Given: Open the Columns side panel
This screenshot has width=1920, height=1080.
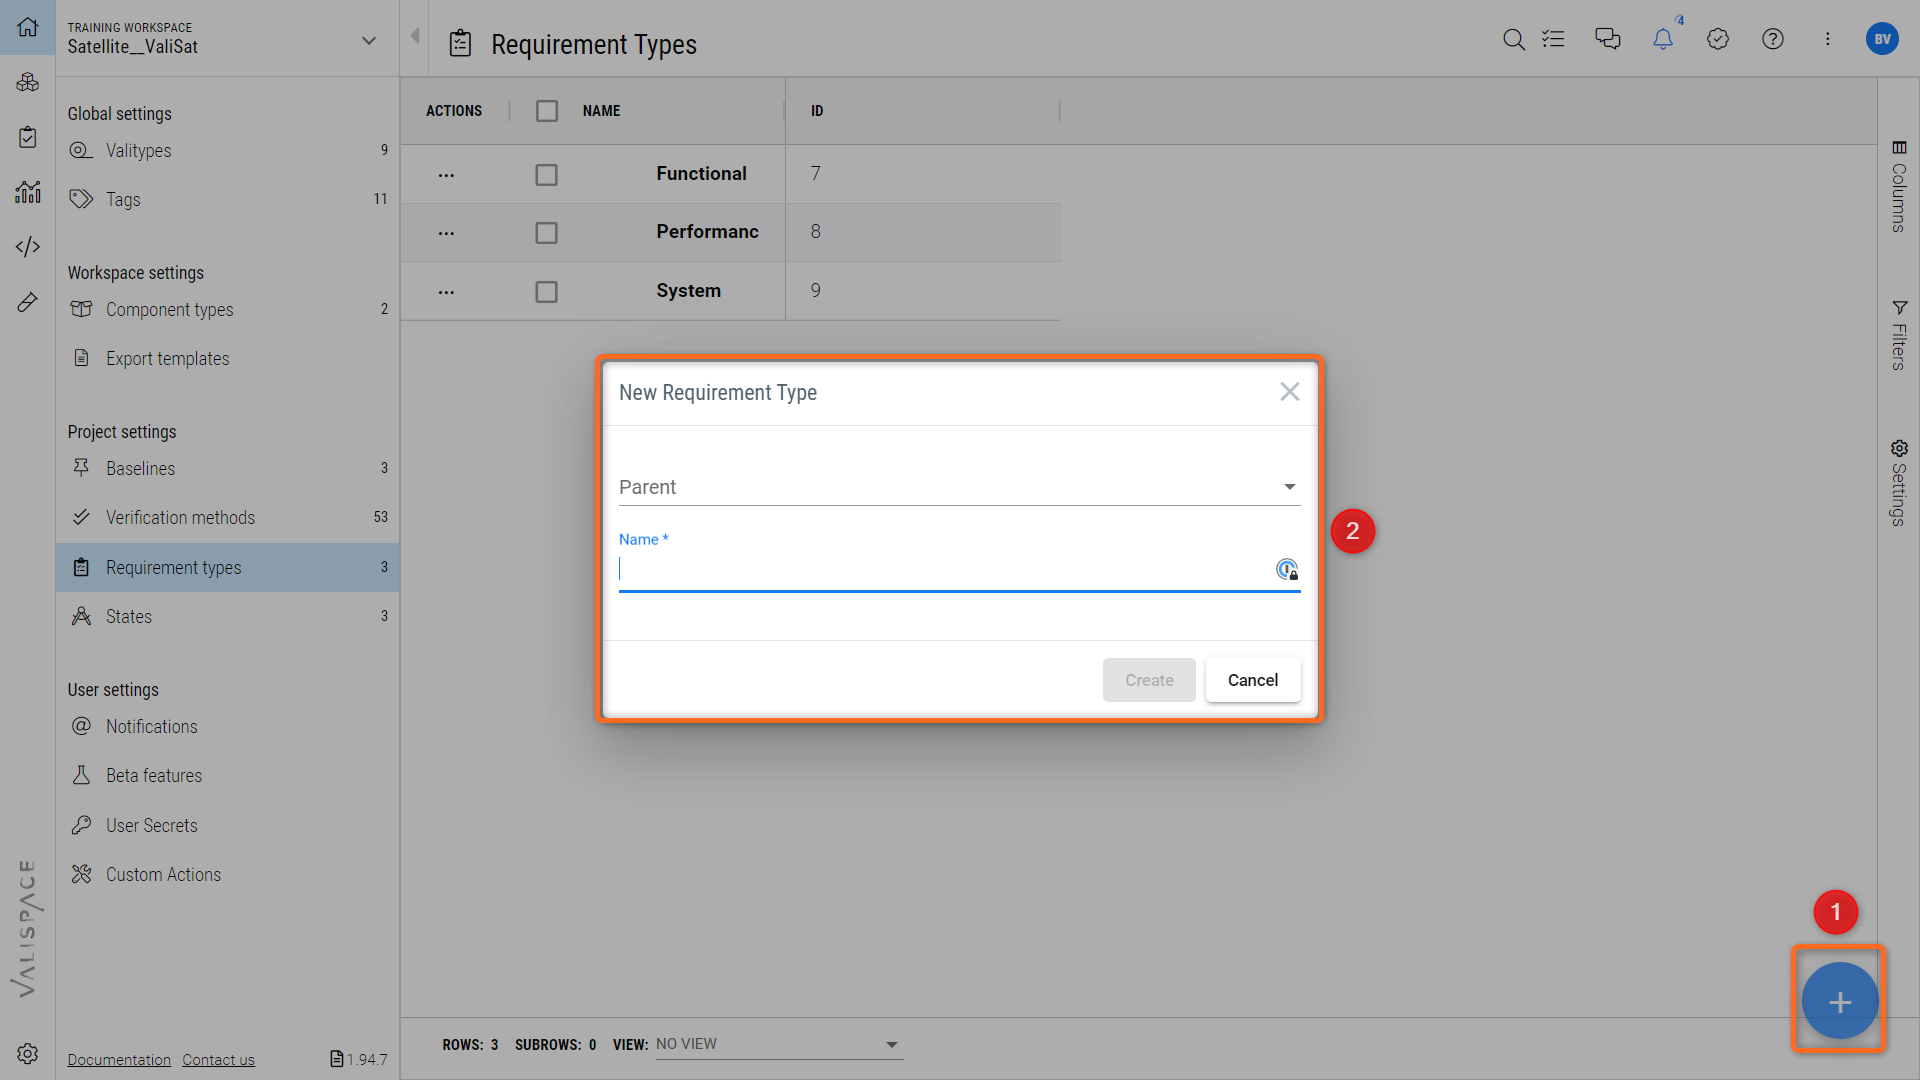Looking at the screenshot, I should pos(1899,187).
